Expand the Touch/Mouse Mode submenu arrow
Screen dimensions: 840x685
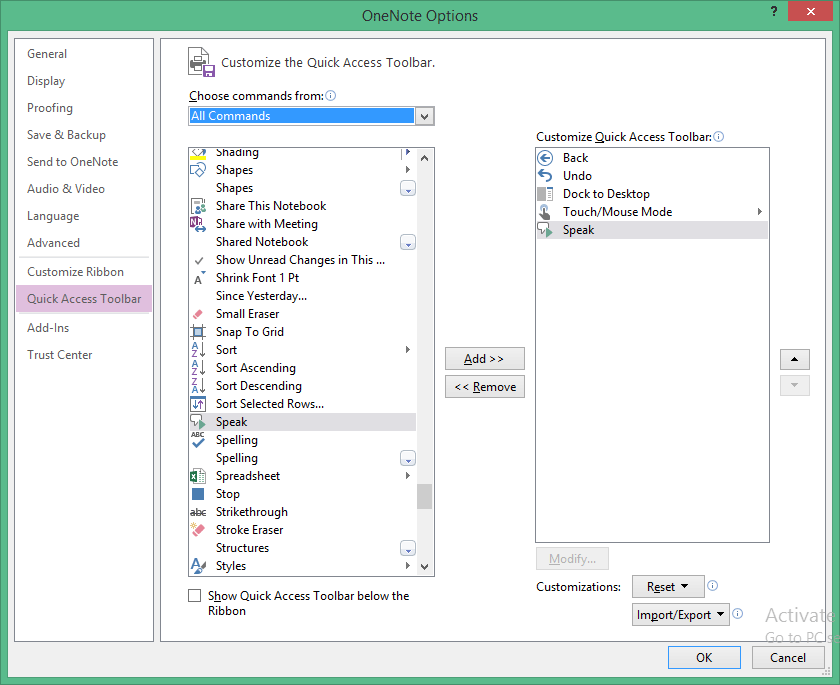pyautogui.click(x=760, y=212)
